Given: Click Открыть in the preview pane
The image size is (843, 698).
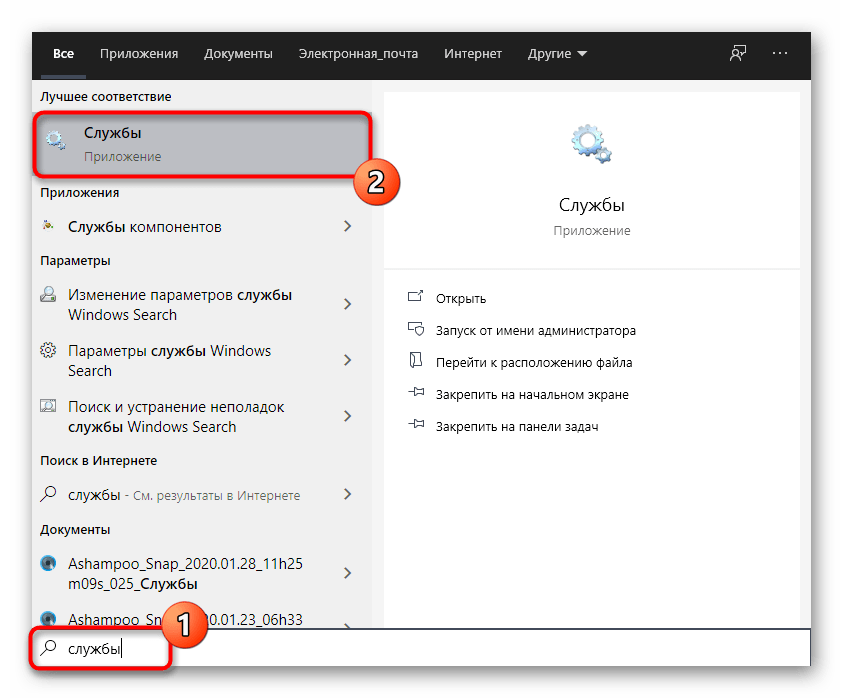Looking at the screenshot, I should click(460, 298).
